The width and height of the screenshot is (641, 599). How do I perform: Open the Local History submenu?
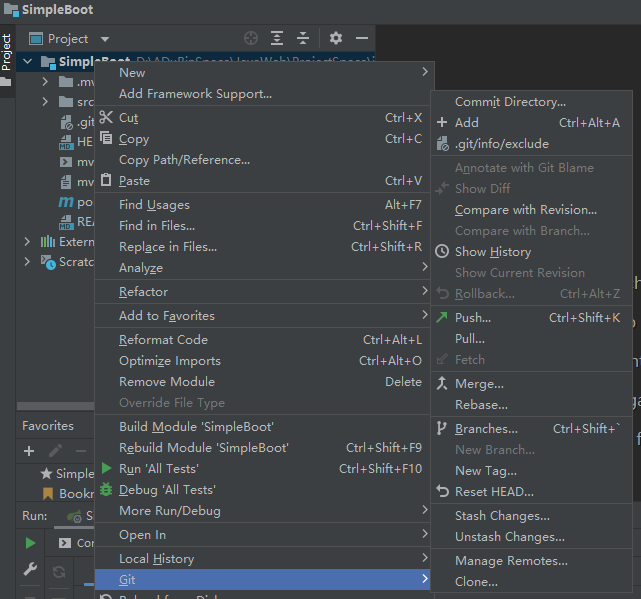262,559
